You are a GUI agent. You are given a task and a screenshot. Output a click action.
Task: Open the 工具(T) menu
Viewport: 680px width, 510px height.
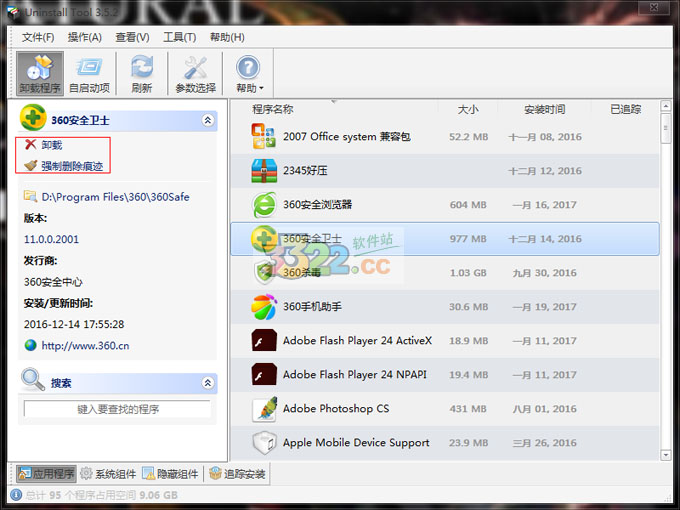[x=180, y=37]
